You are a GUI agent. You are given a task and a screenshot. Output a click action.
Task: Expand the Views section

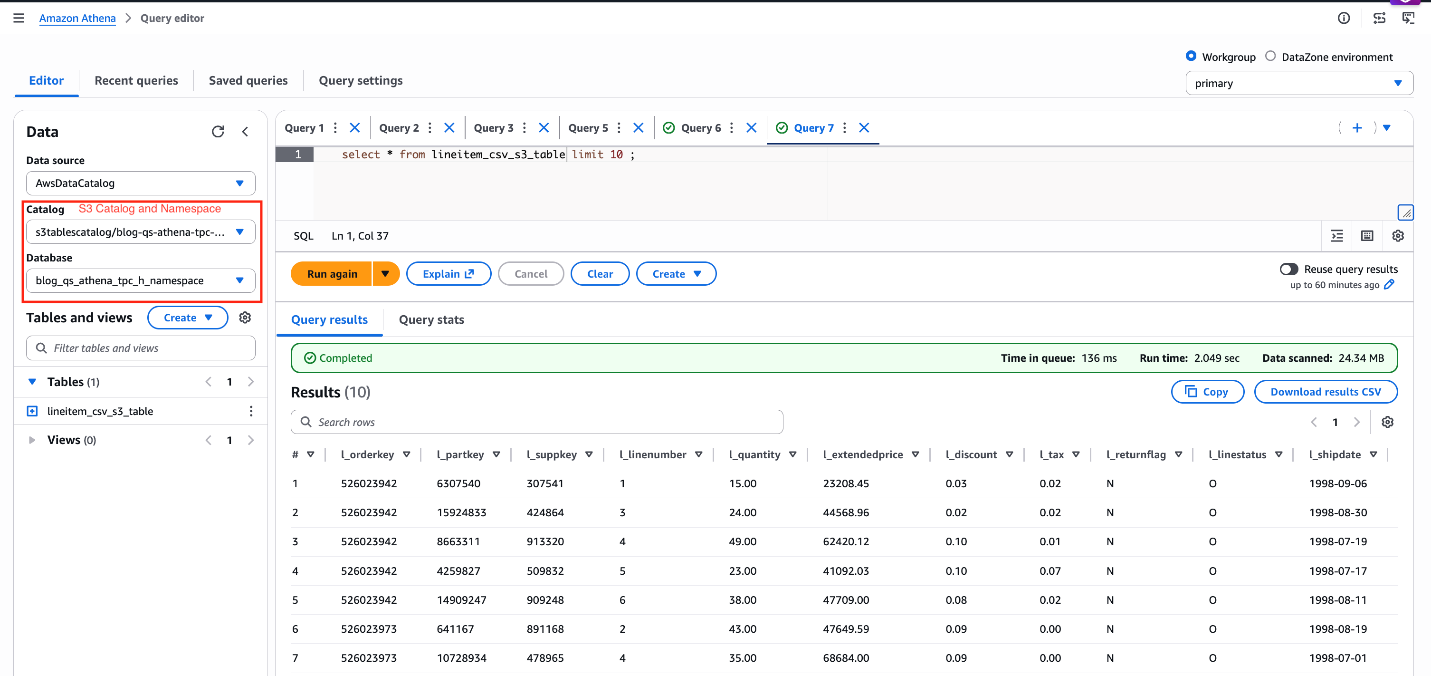[x=33, y=440]
